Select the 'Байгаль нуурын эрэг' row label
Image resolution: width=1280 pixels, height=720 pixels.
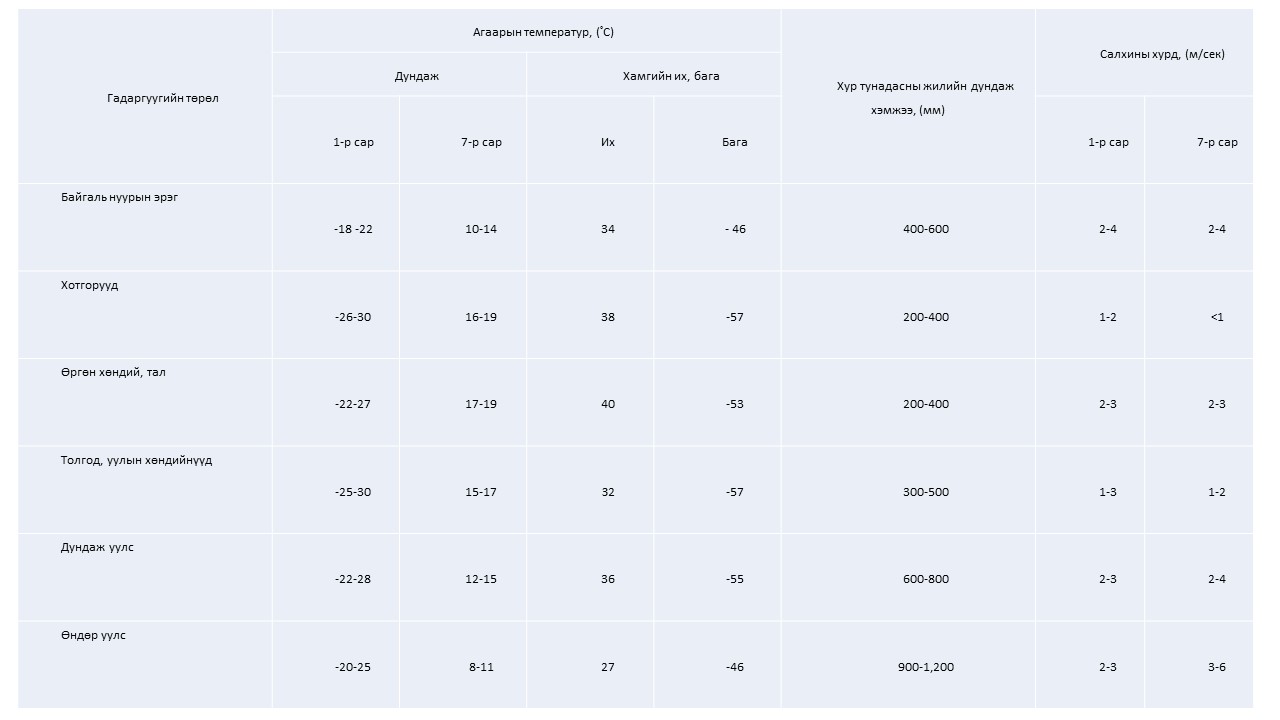[119, 197]
